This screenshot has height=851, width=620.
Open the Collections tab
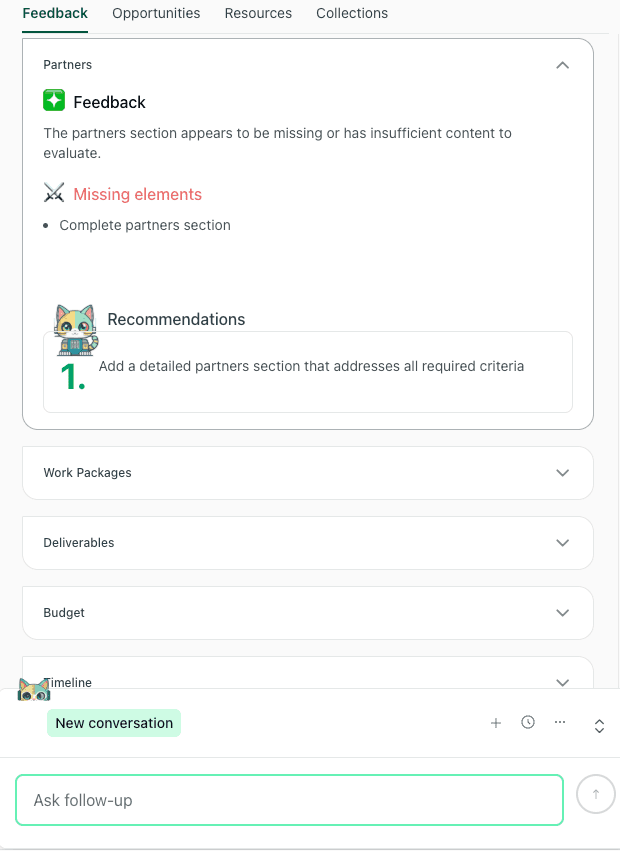(x=352, y=13)
